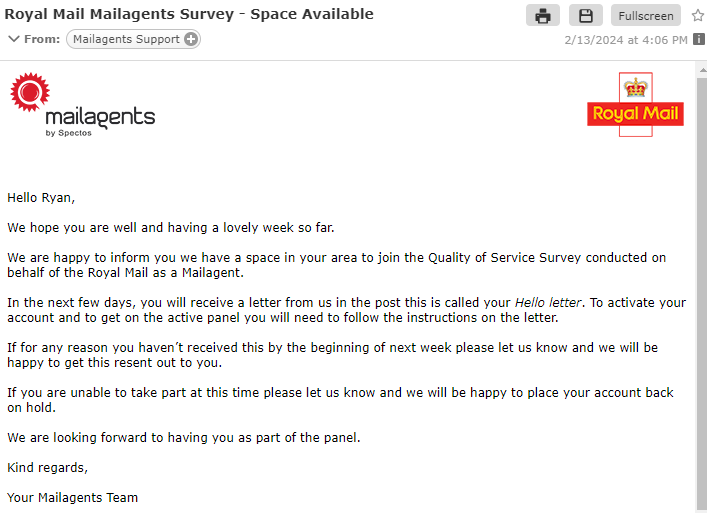The image size is (707, 513).
Task: Click the 'by Spectos' text under the logo
Action: click(69, 133)
